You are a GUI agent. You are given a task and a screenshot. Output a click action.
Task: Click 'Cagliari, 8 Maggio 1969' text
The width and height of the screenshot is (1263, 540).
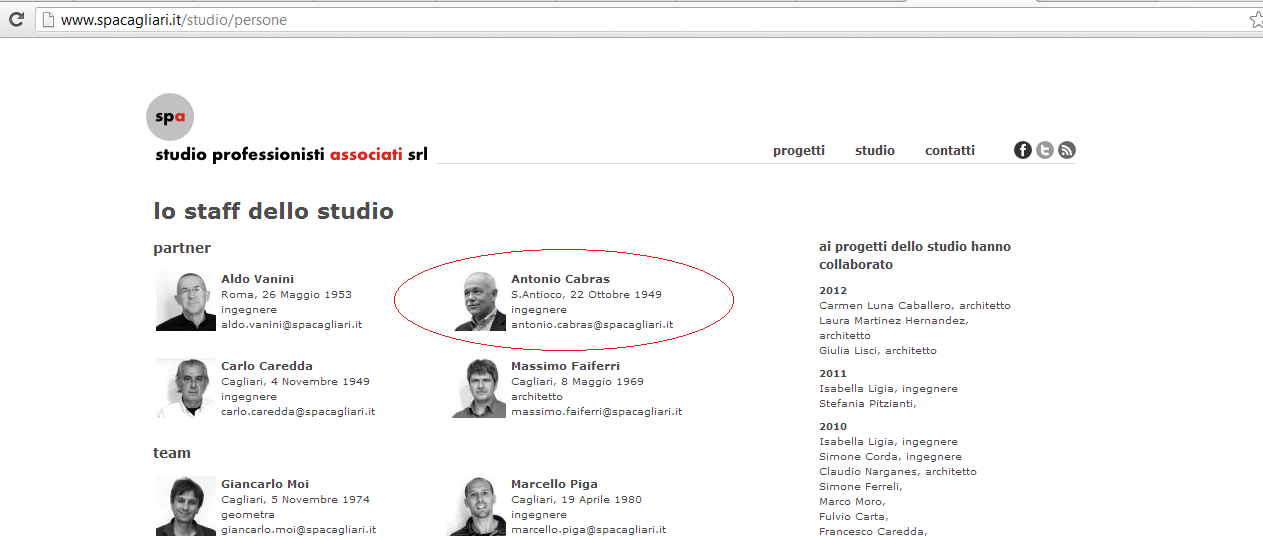click(577, 382)
